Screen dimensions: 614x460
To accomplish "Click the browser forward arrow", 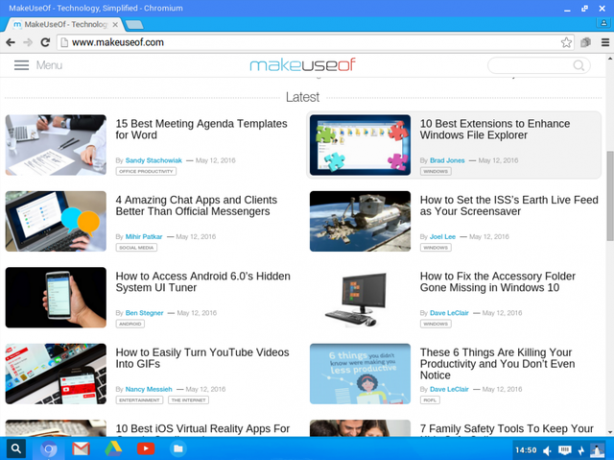I will tap(28, 42).
